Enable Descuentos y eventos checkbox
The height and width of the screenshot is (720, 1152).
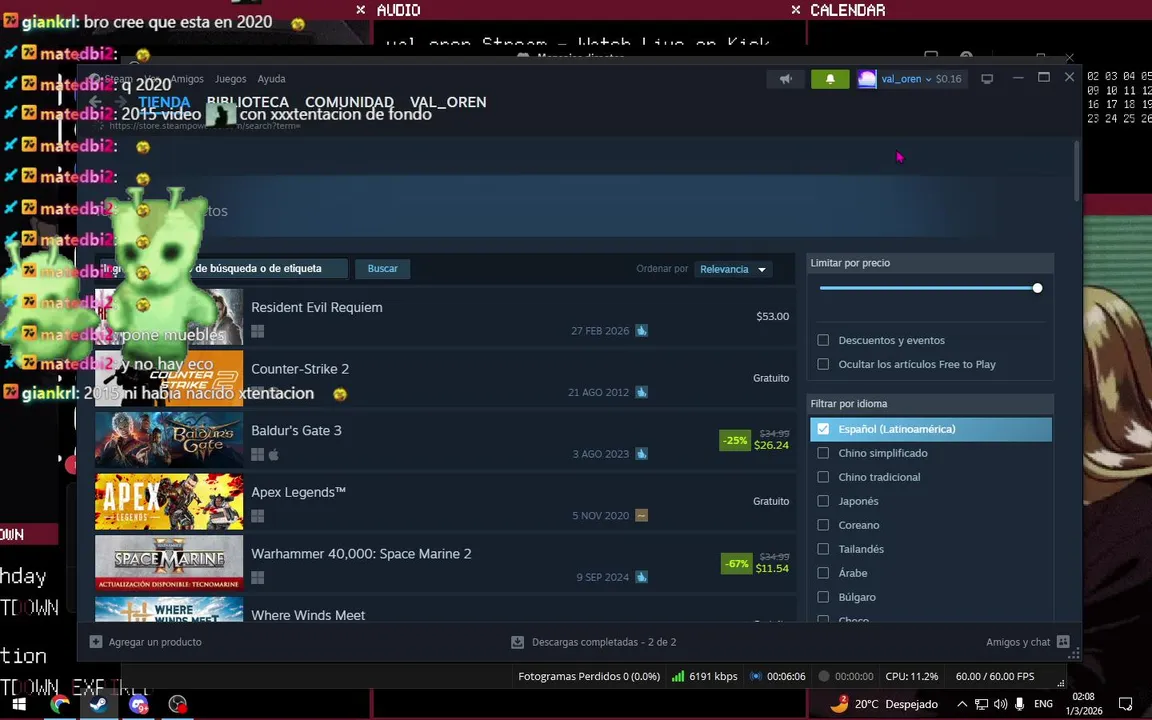click(823, 340)
